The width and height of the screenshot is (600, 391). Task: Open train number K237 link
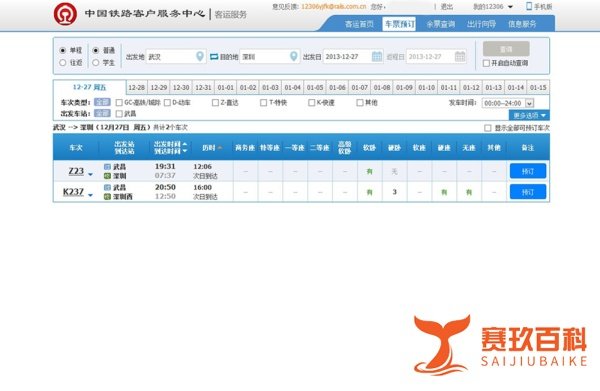73,192
